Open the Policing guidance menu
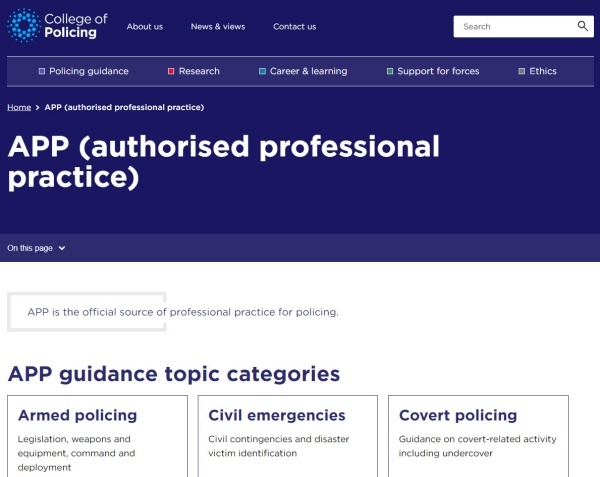The image size is (600, 477). (x=83, y=71)
